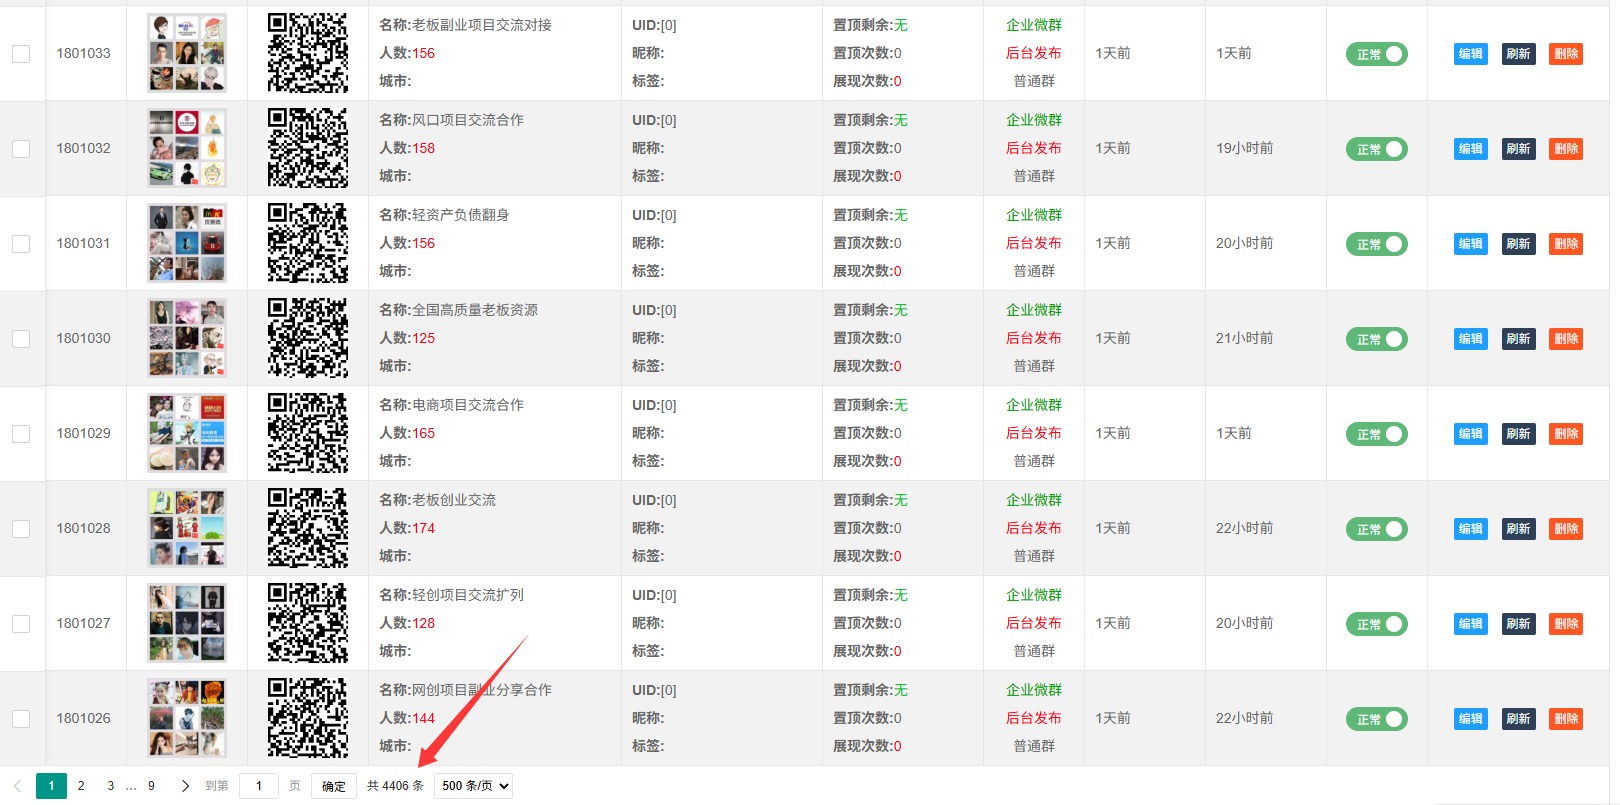1620x805 pixels.
Task: Click the QR code for row 1801033
Action: tap(308, 53)
